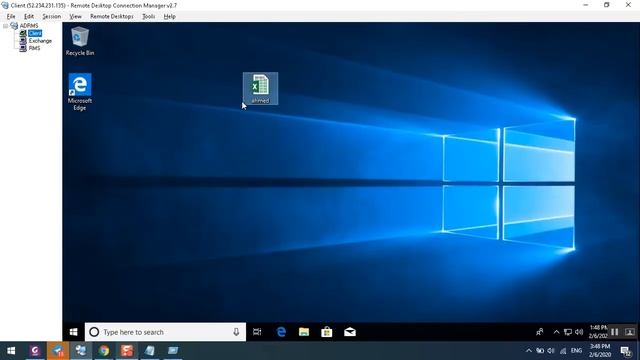Open the host tray battery icon

[x=540, y=351]
